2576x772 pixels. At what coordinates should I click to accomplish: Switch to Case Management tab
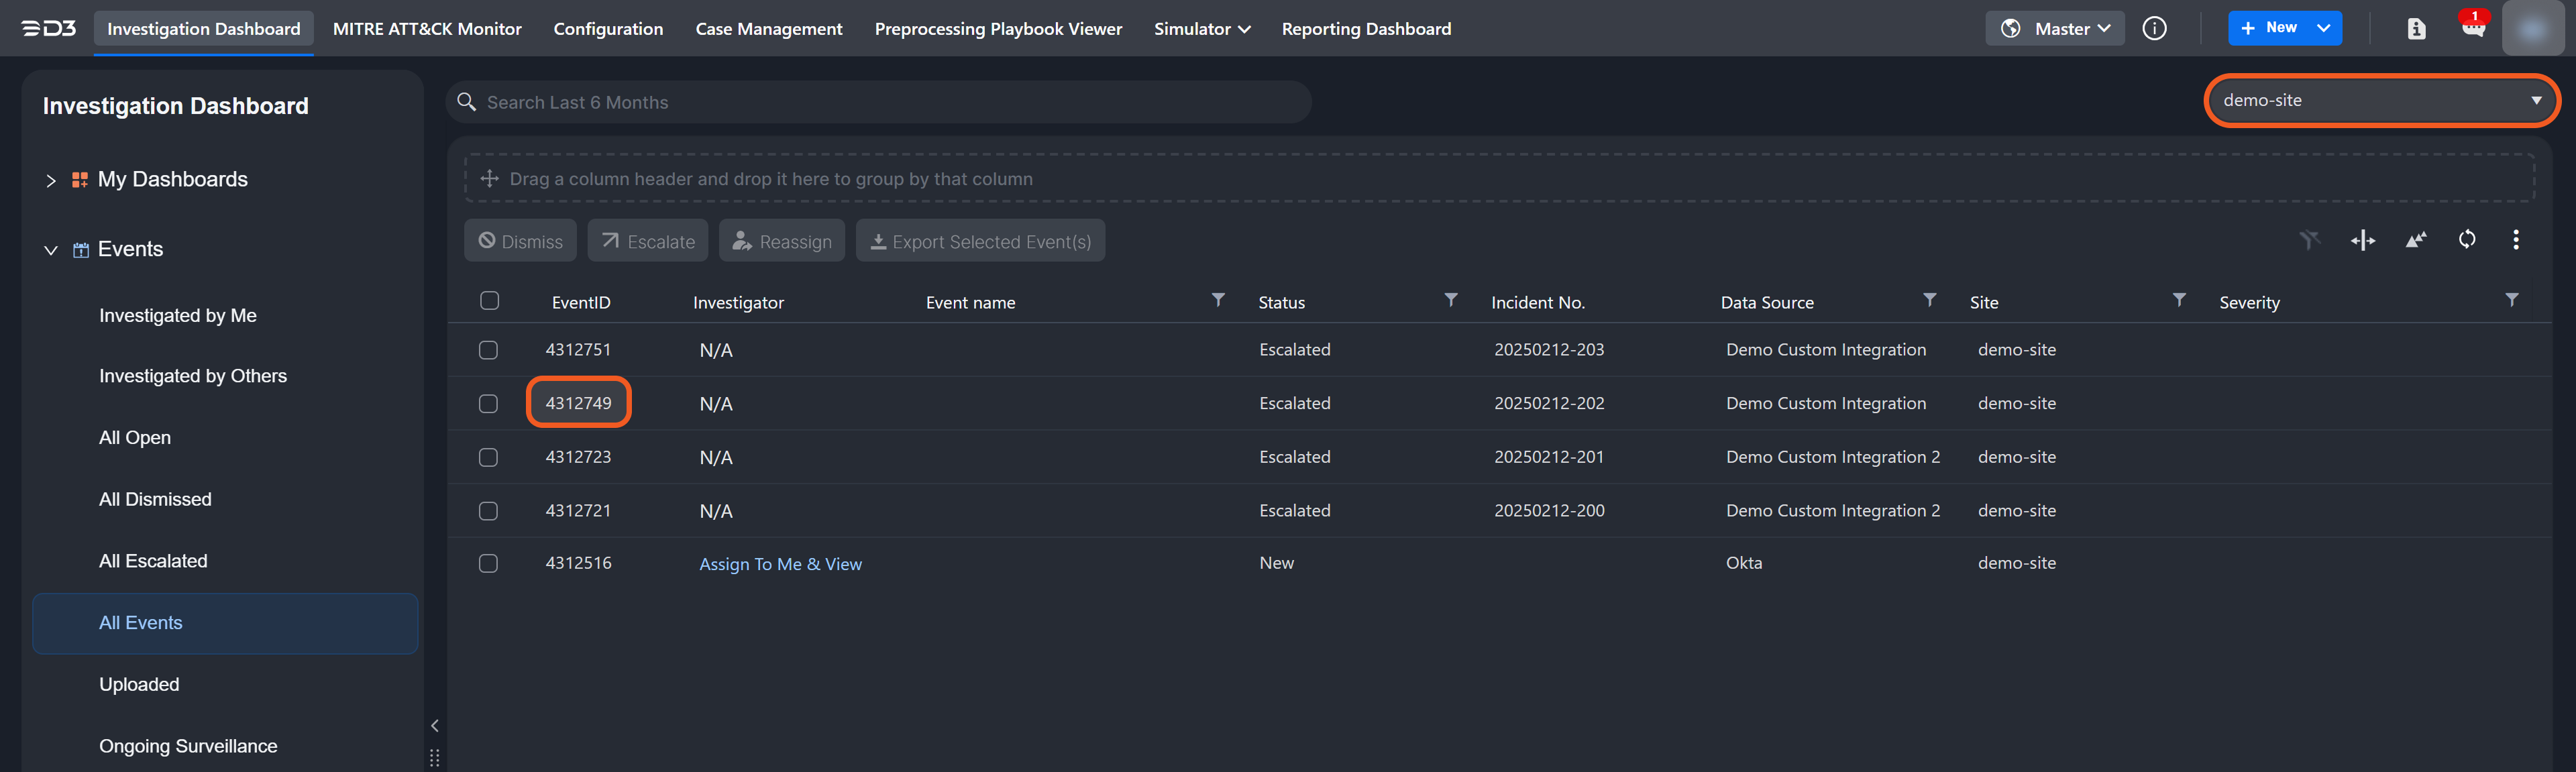[x=768, y=28]
